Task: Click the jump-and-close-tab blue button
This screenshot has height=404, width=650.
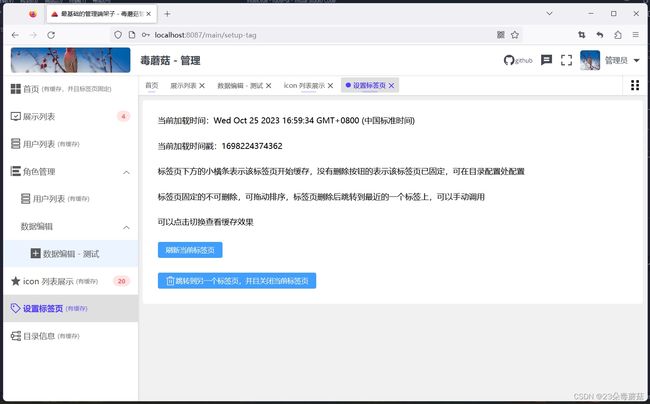Action: point(237,281)
